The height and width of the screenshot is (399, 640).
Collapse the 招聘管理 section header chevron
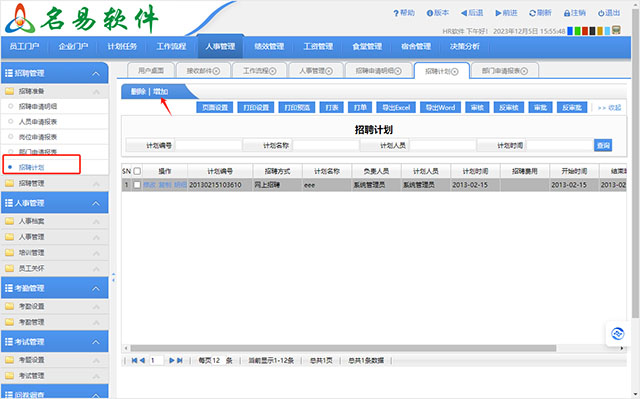(x=96, y=74)
